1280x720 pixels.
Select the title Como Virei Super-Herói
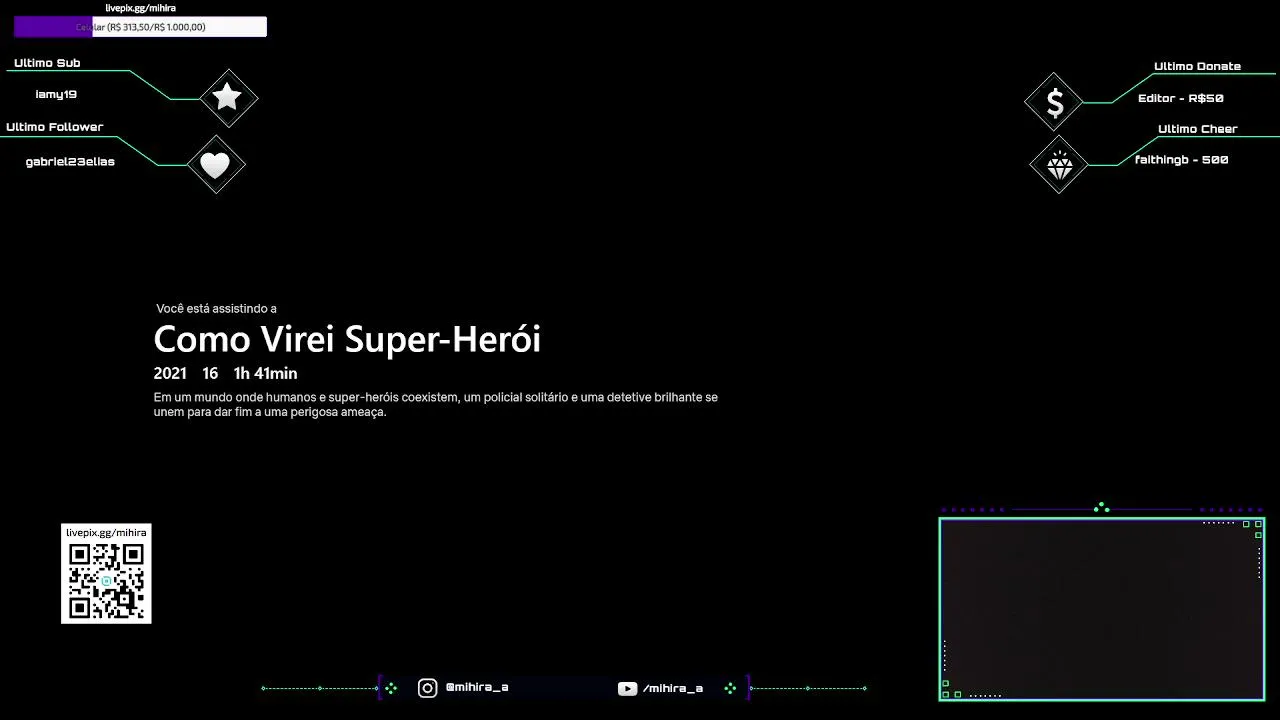pyautogui.click(x=347, y=340)
